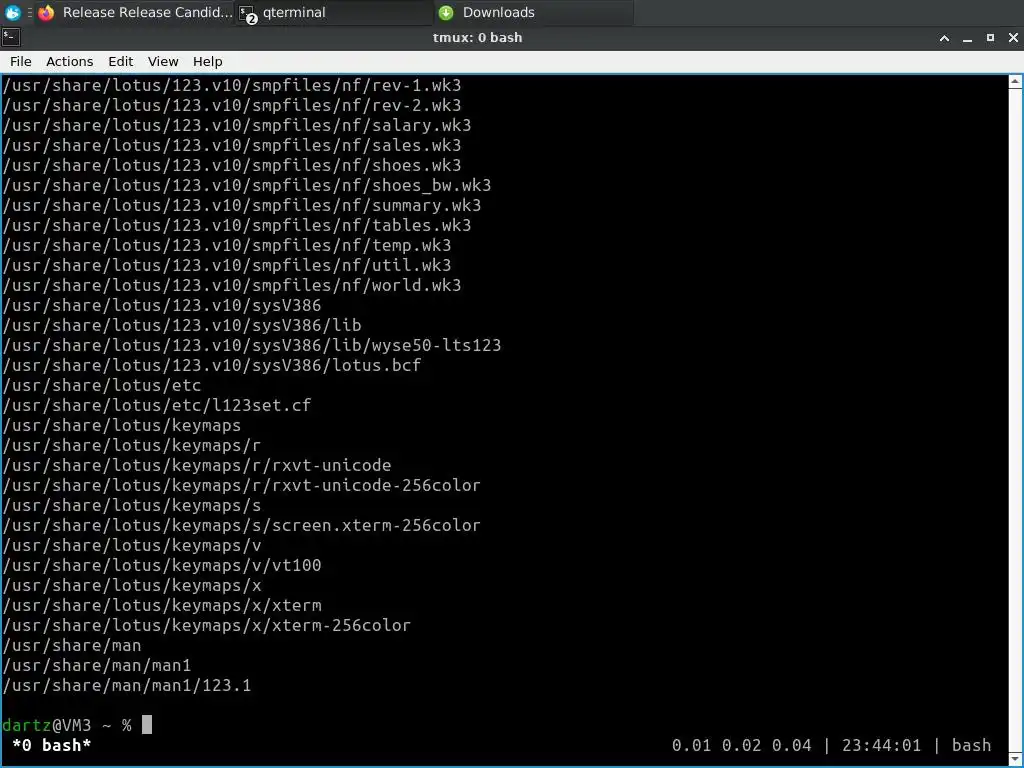
Task: Click the line ending in nf/util.wk3
Action: pyautogui.click(x=227, y=265)
